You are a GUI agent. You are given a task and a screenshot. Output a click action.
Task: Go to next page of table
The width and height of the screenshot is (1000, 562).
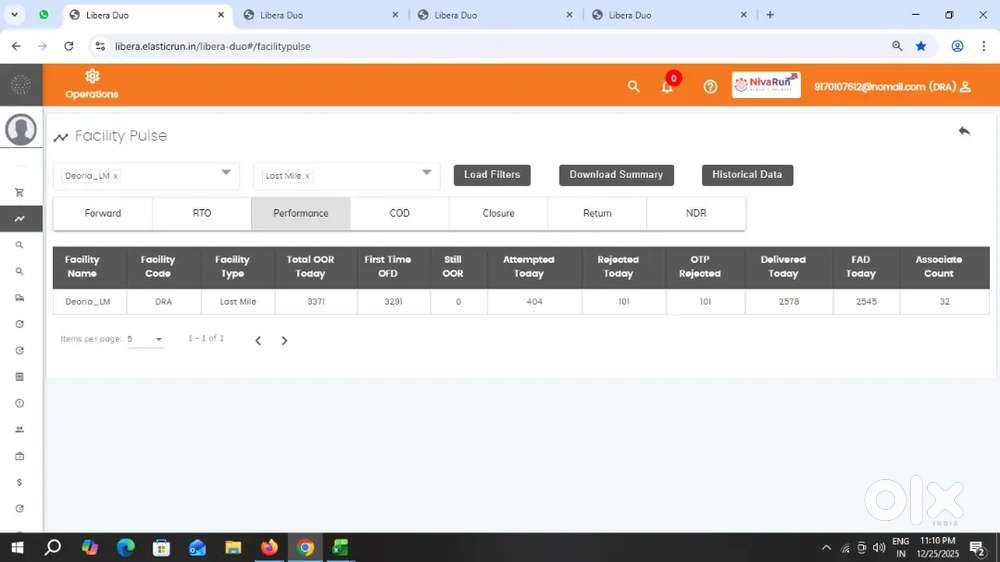(284, 341)
